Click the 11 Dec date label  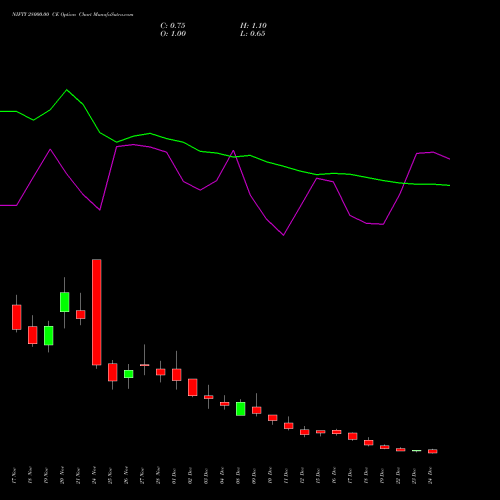(x=286, y=476)
